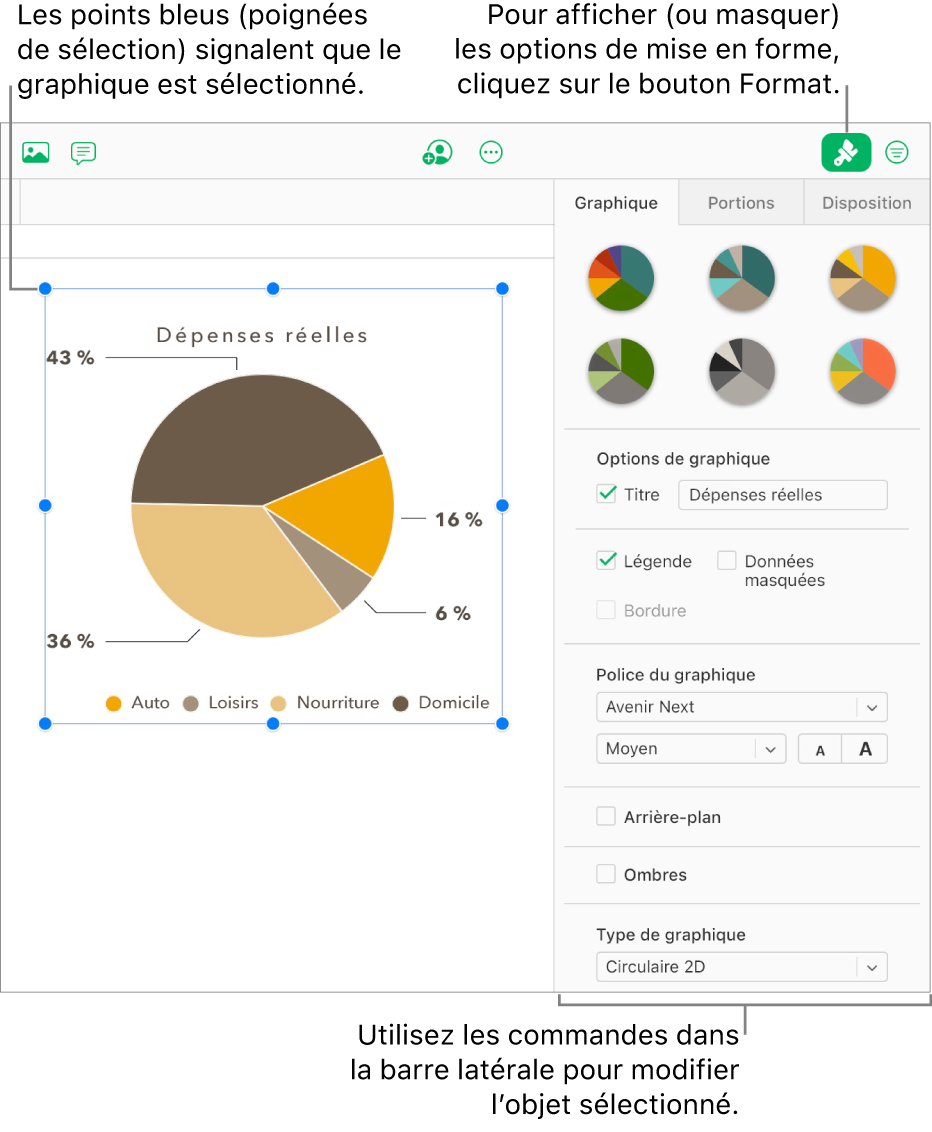Open the Avenir Next font dropdown

[741, 707]
